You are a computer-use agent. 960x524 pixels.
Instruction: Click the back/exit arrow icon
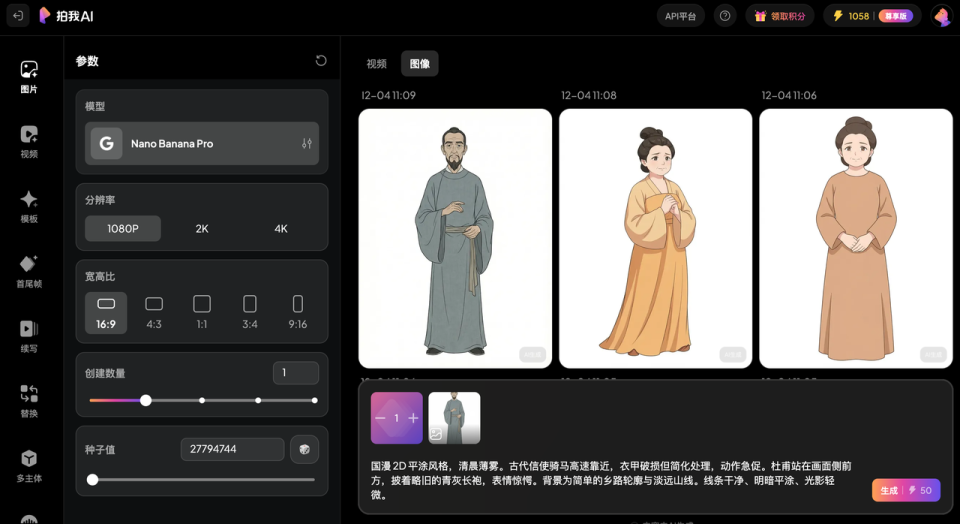click(x=18, y=16)
